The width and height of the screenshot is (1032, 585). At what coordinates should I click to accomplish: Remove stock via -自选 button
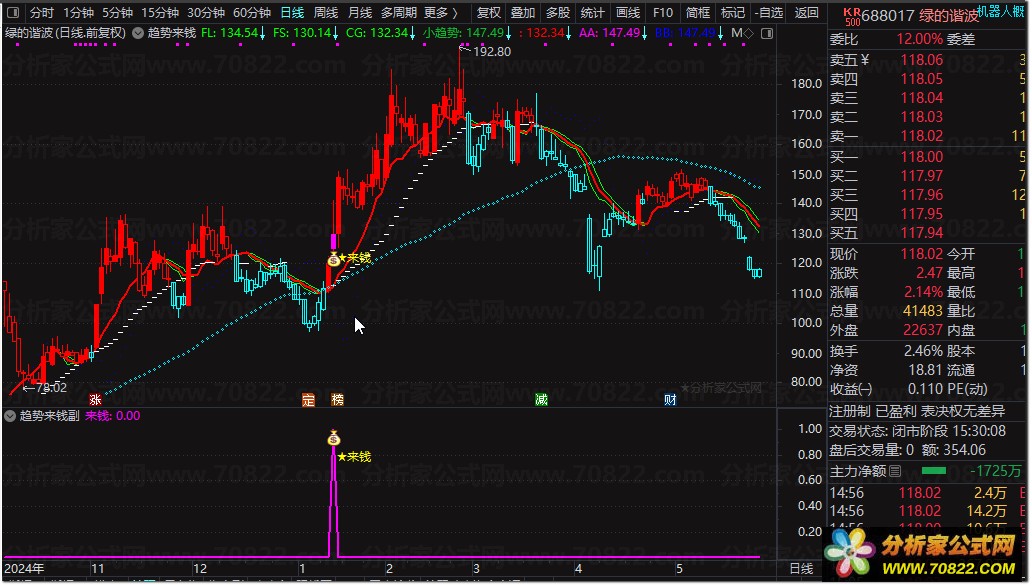(769, 13)
